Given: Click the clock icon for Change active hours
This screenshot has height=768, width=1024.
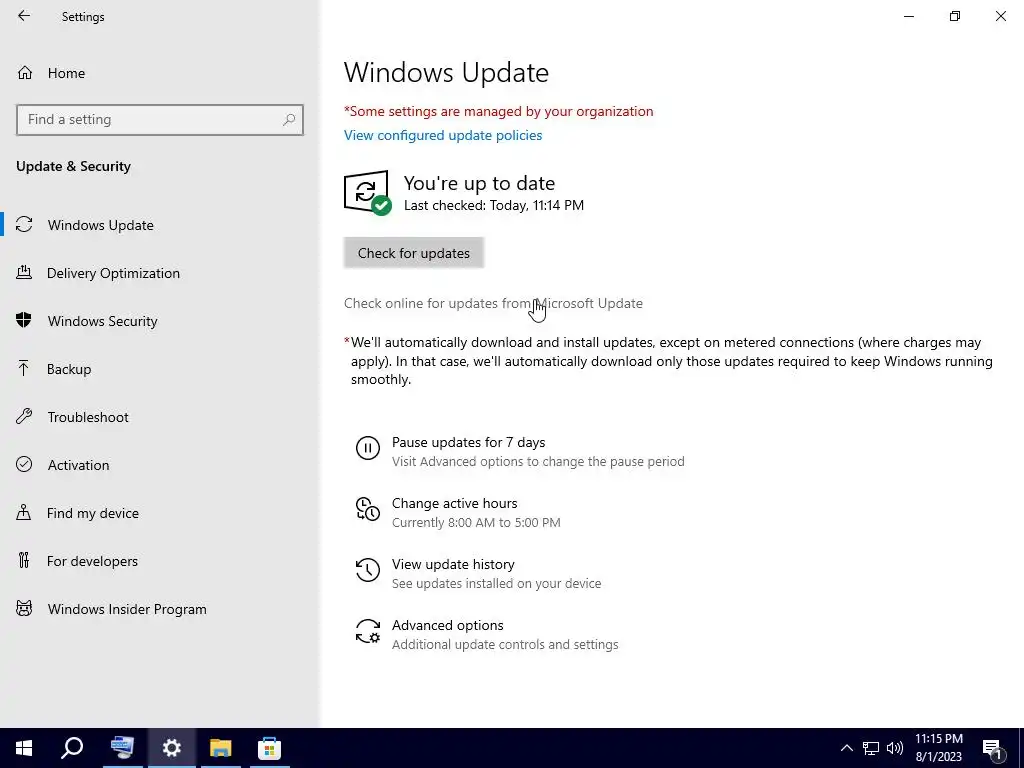Looking at the screenshot, I should point(368,509).
